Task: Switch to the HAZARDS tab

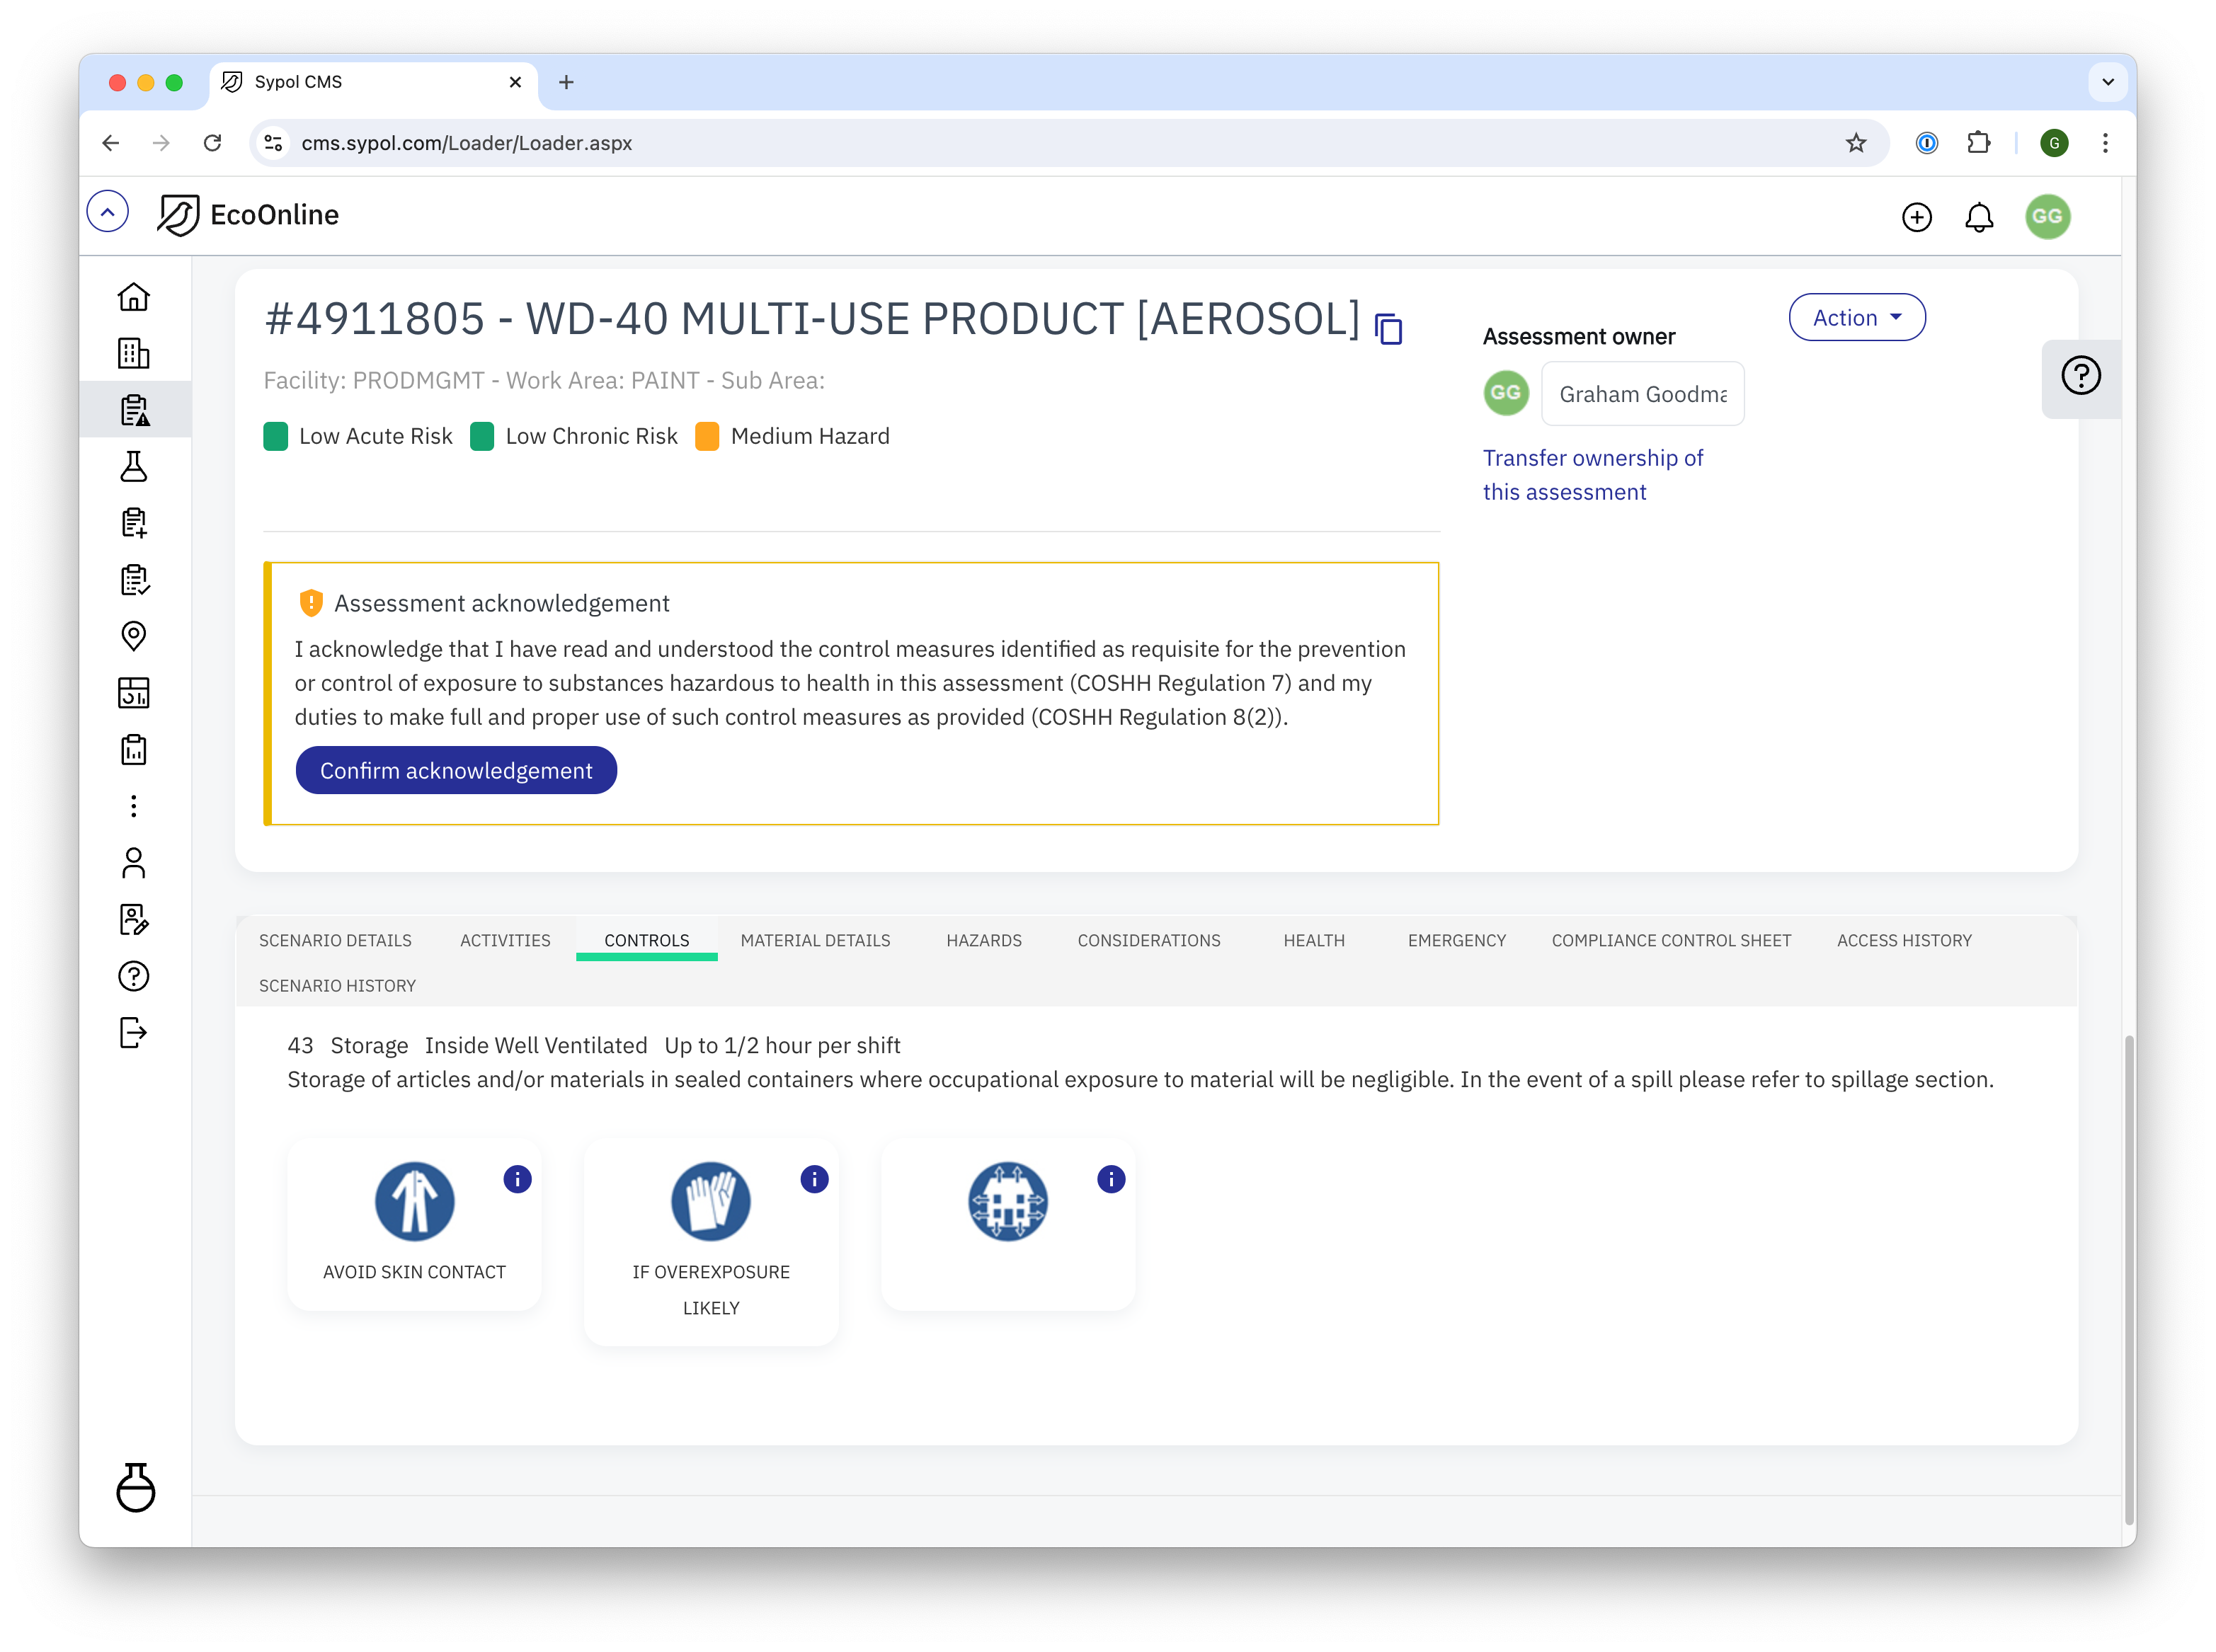Action: (x=984, y=939)
